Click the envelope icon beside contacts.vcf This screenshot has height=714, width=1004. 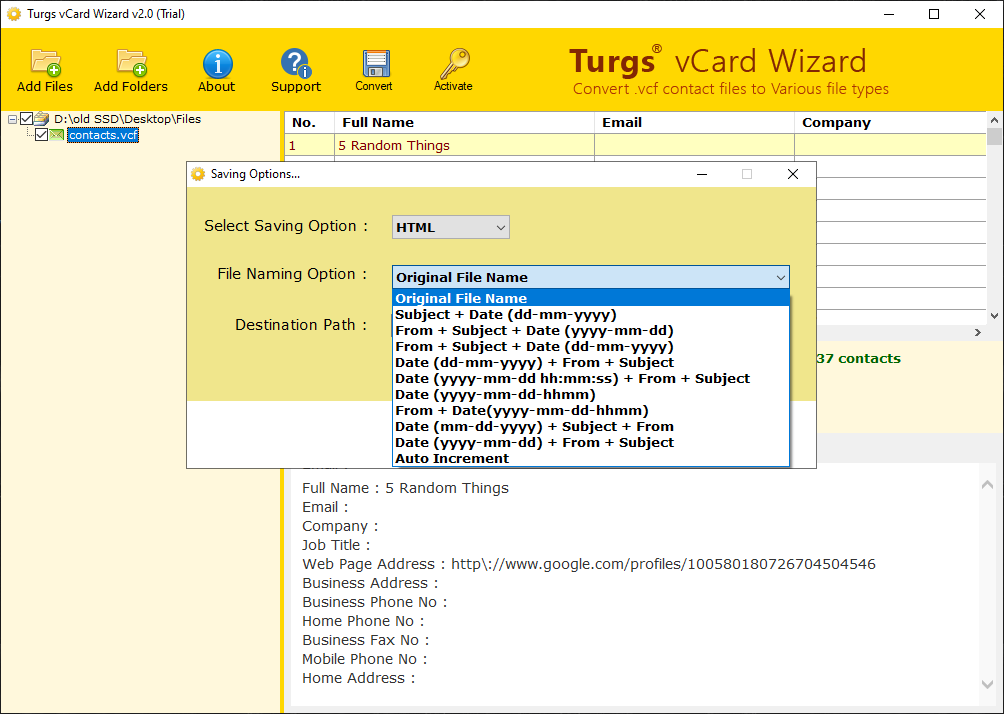[57, 134]
